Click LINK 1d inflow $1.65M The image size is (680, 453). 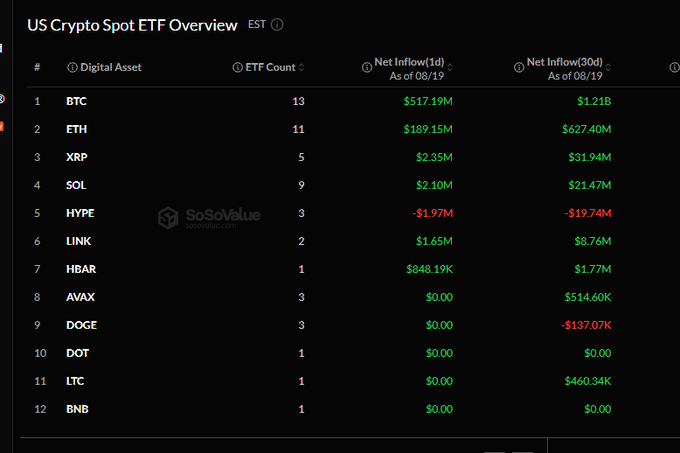coord(434,241)
